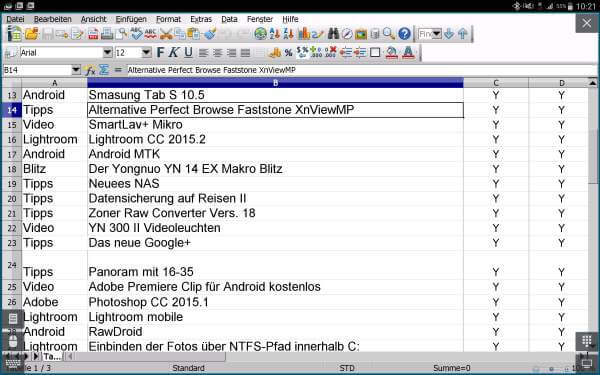Open Help with the blue question mark

[404, 34]
